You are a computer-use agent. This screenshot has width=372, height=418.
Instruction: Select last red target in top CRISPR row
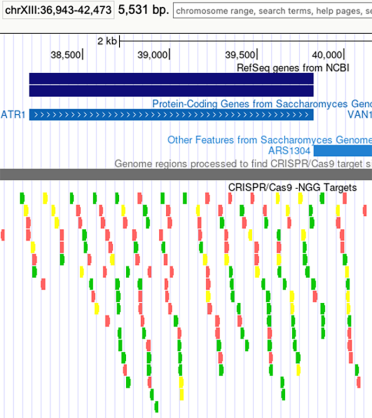point(345,198)
